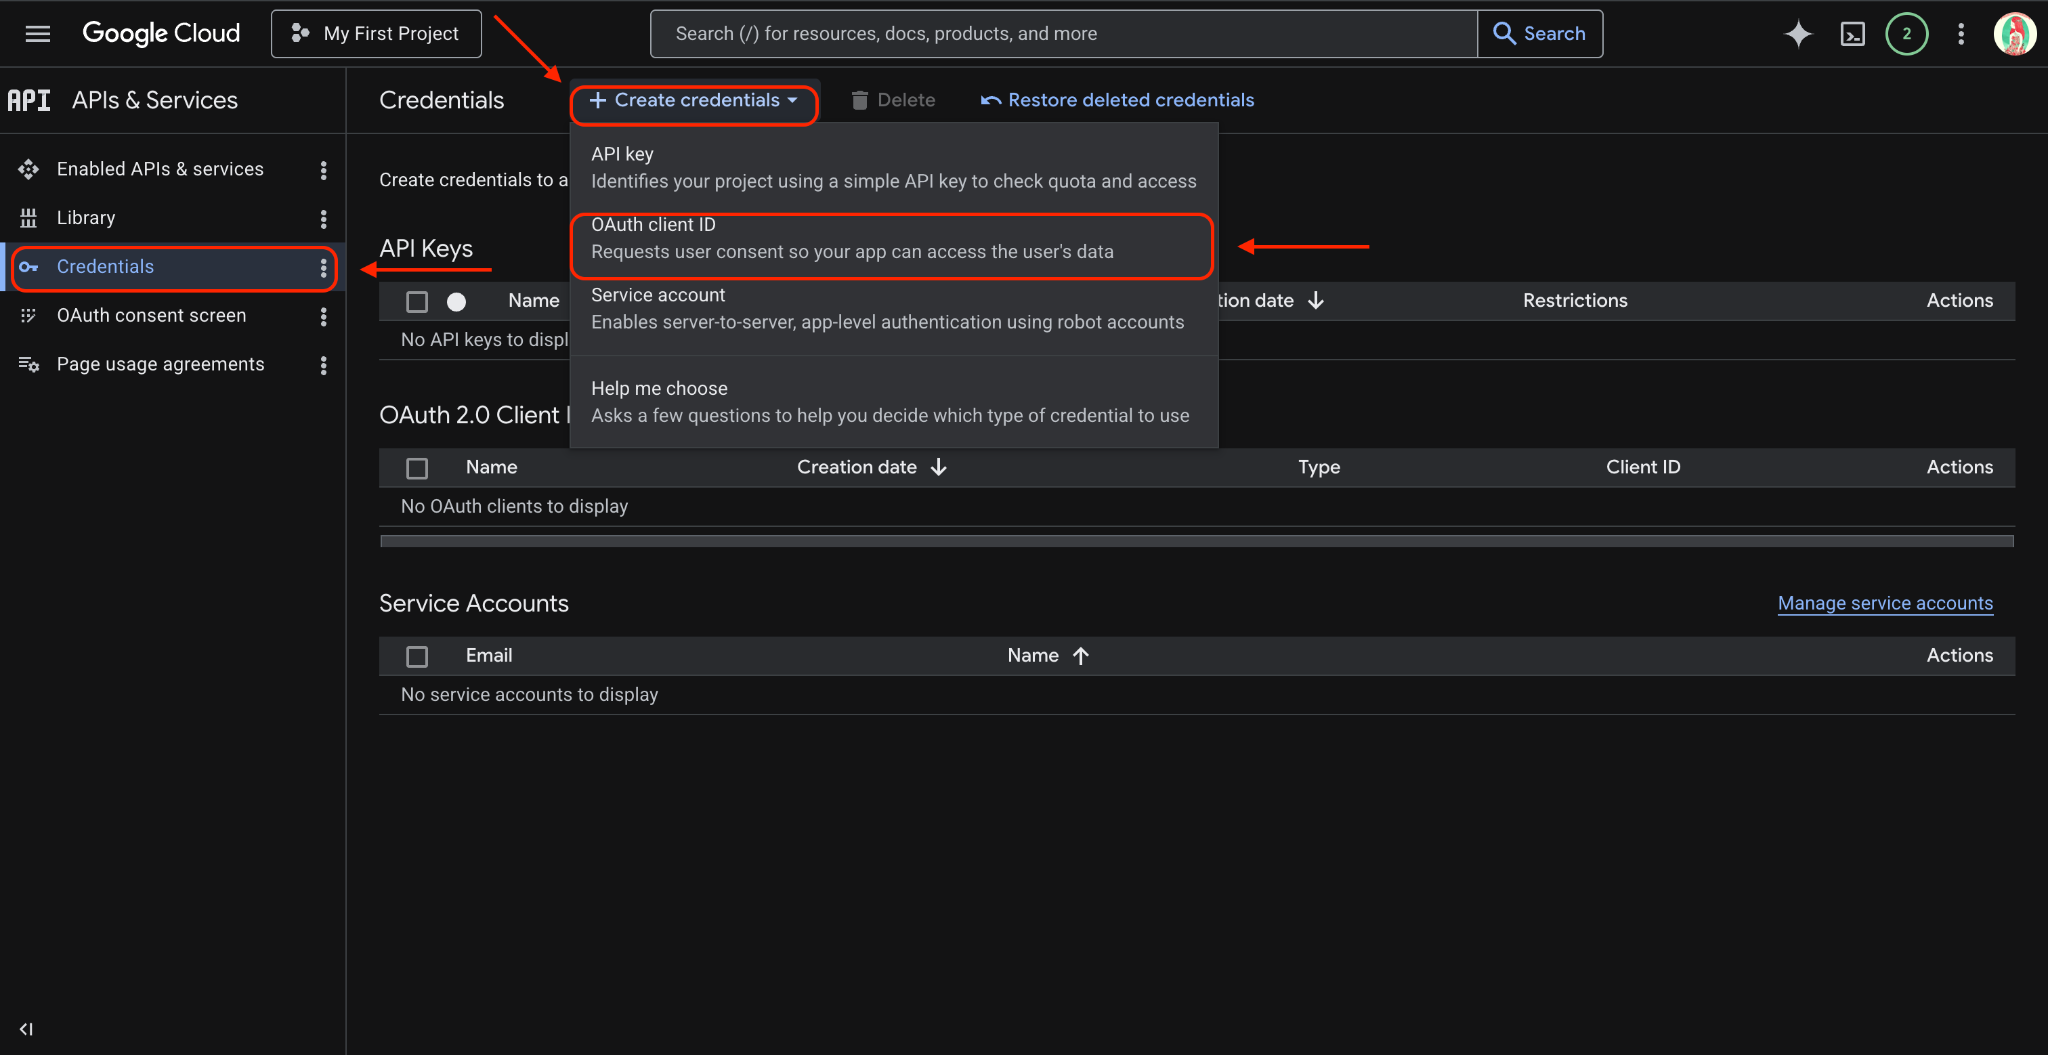The width and height of the screenshot is (2048, 1055).
Task: Open more options for OAuth consent screen
Action: [323, 316]
